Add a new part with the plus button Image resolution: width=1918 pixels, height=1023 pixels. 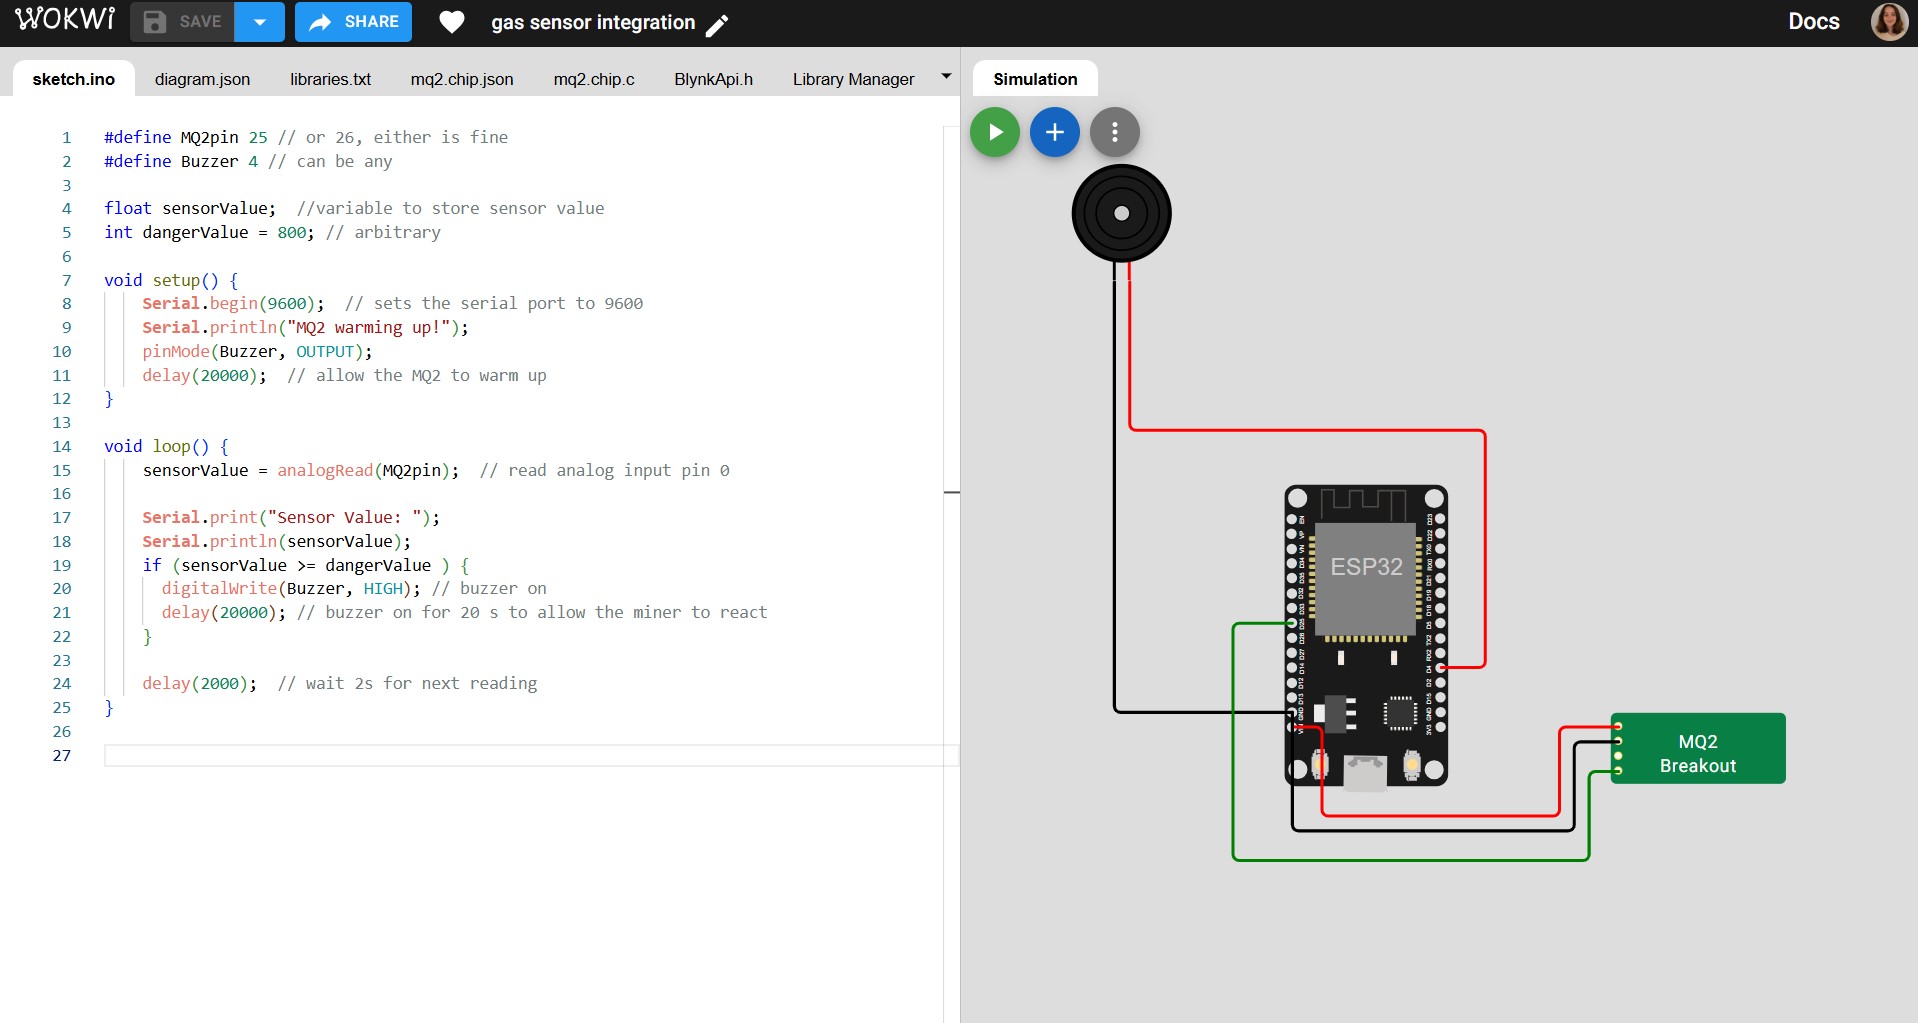(x=1055, y=132)
